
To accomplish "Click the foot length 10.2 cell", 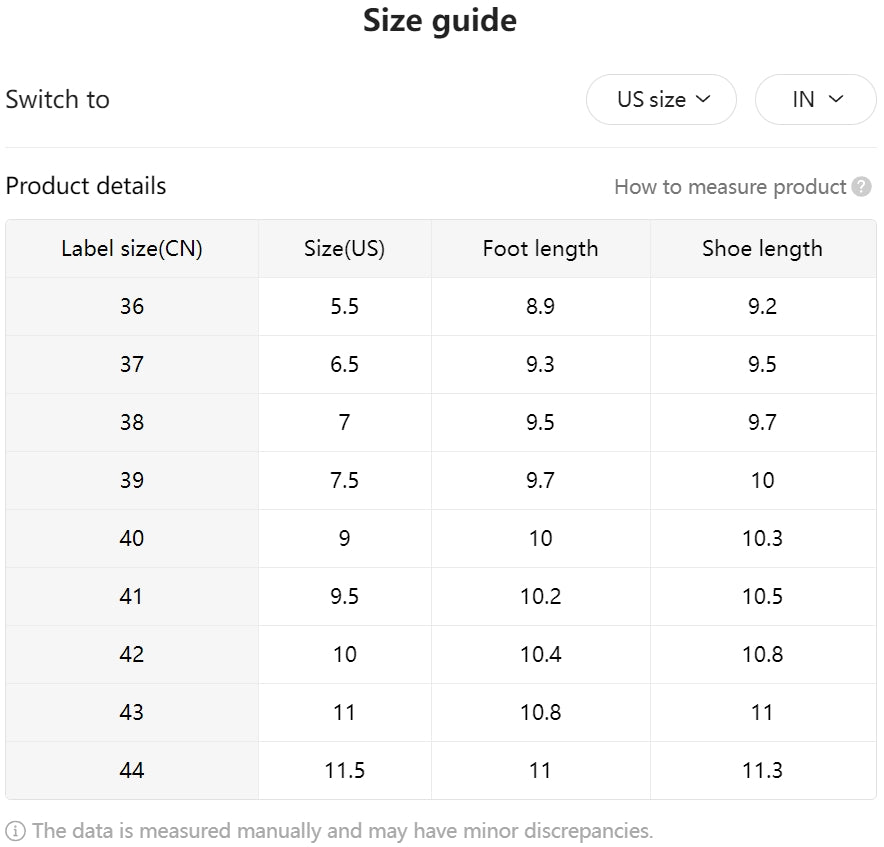I will click(x=540, y=597).
